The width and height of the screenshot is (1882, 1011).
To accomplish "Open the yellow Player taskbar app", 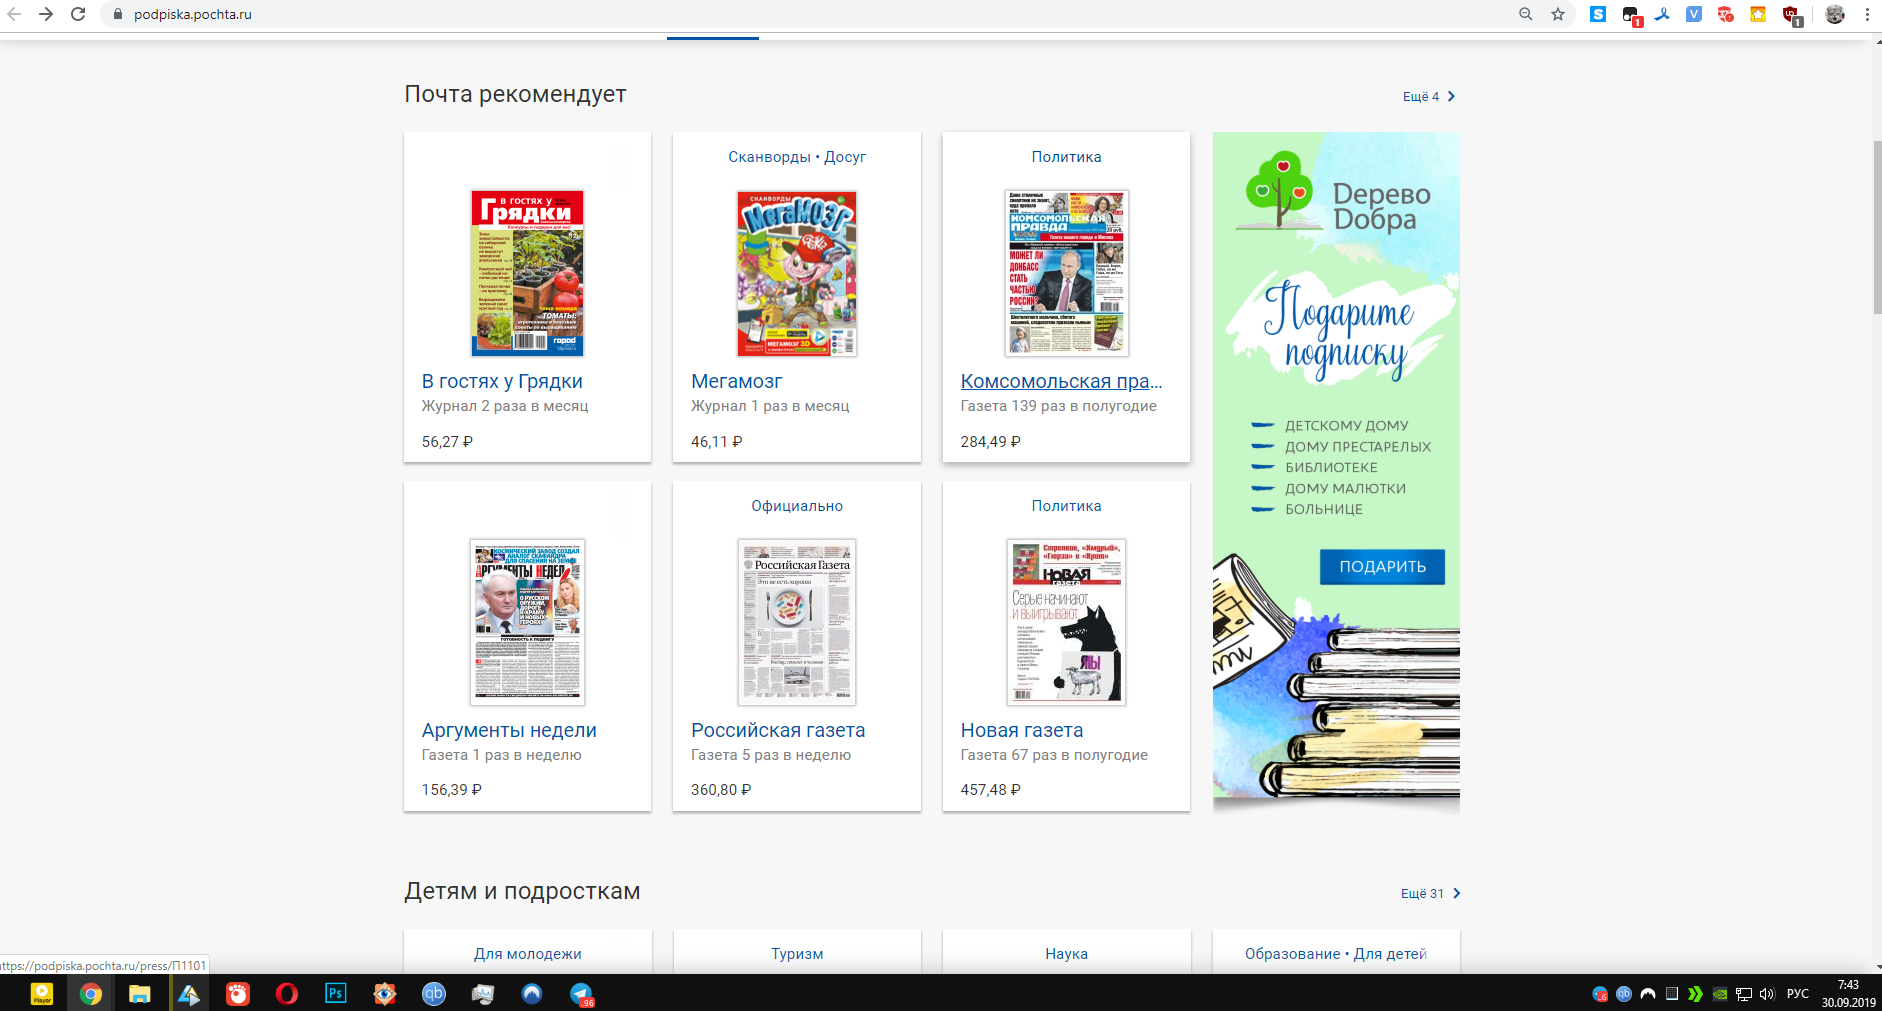I will [42, 993].
